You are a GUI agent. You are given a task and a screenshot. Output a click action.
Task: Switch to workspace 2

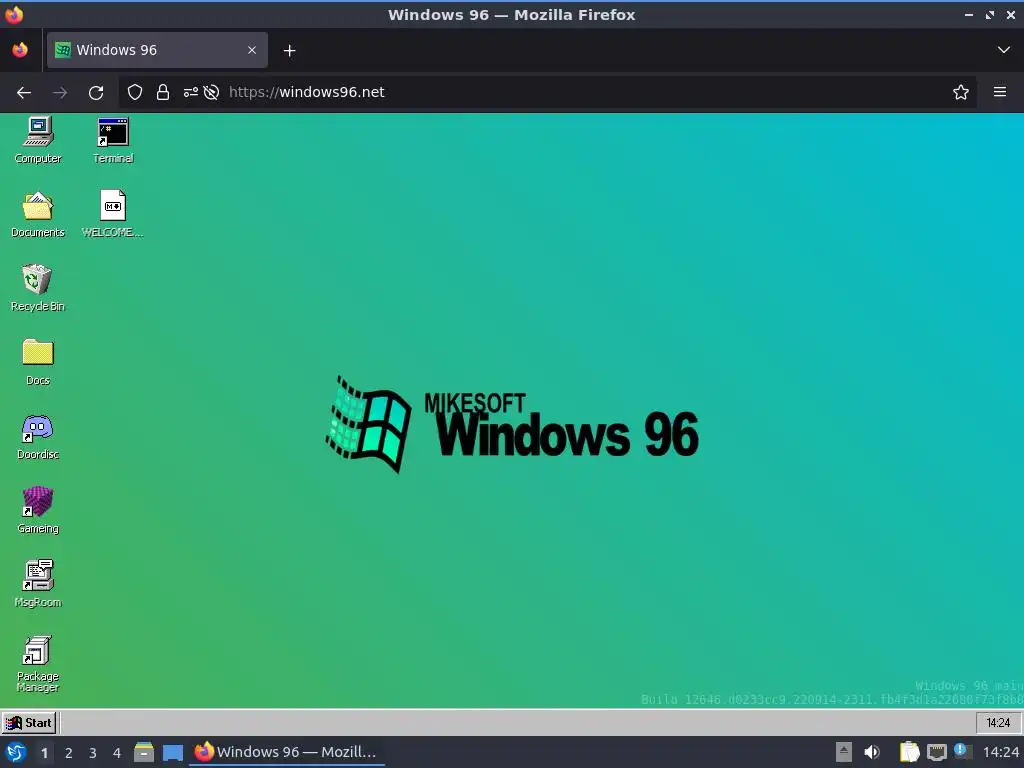coord(69,753)
